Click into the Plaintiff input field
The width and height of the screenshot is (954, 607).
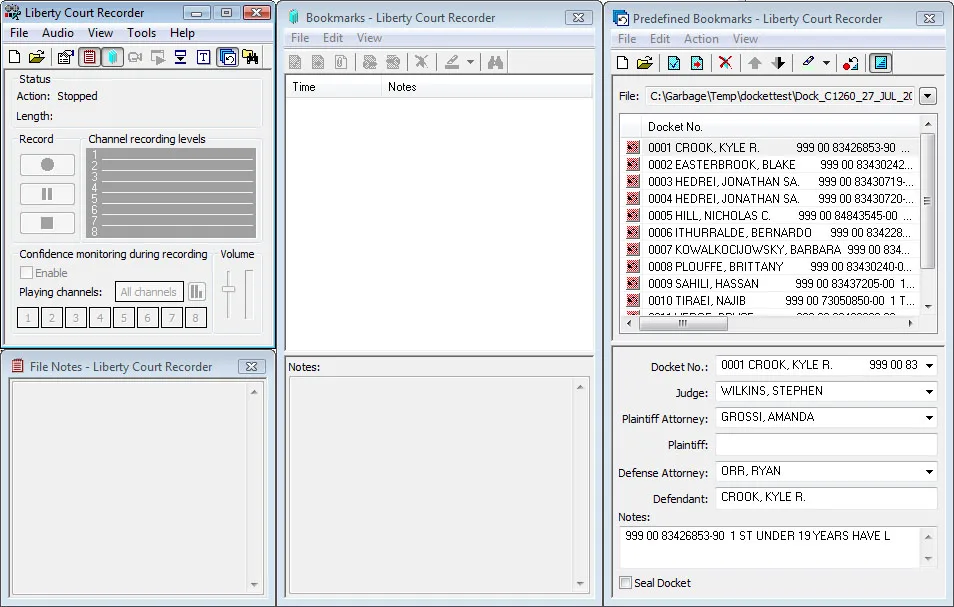click(826, 445)
